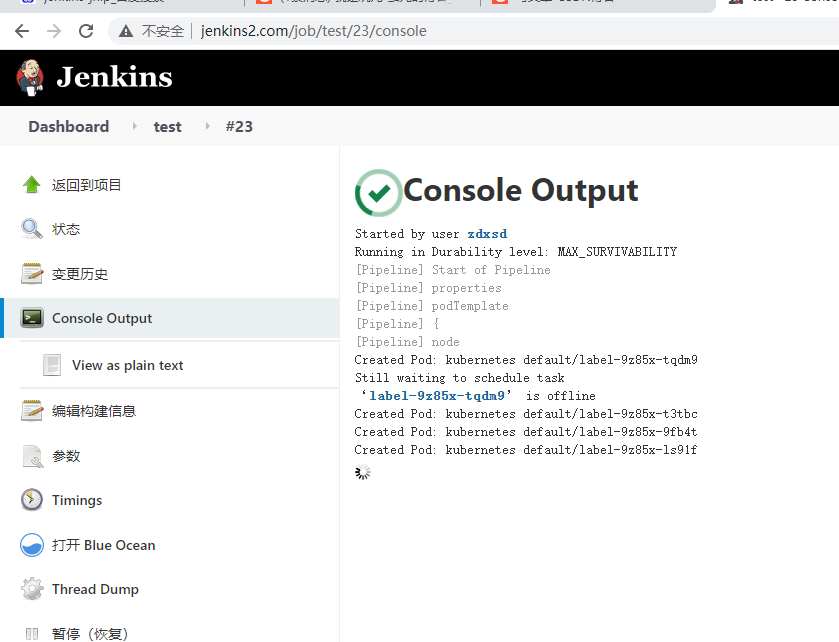839x642 pixels.
Task: Click the Console Output heading
Action: (x=521, y=190)
